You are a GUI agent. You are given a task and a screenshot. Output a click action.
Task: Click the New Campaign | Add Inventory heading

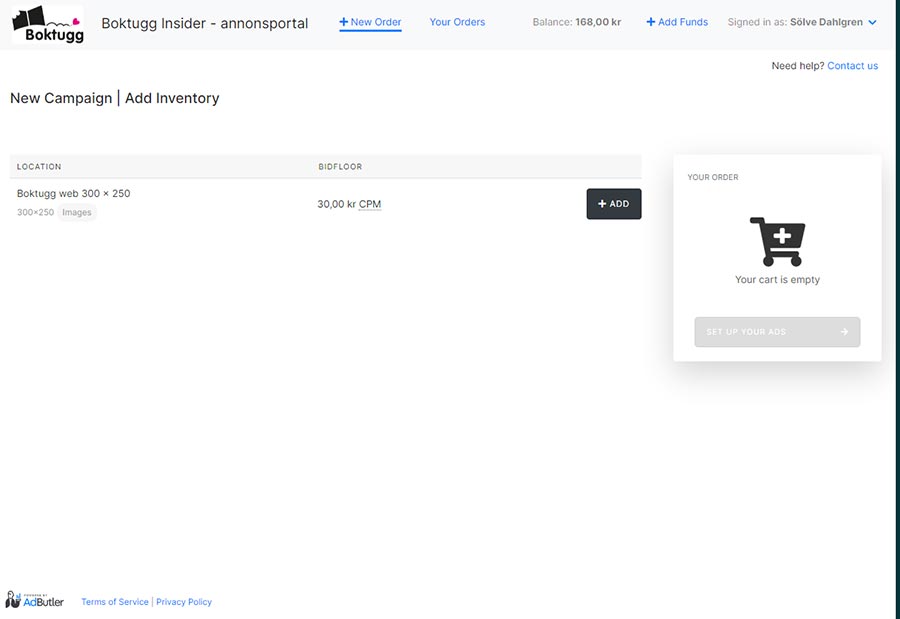click(115, 98)
